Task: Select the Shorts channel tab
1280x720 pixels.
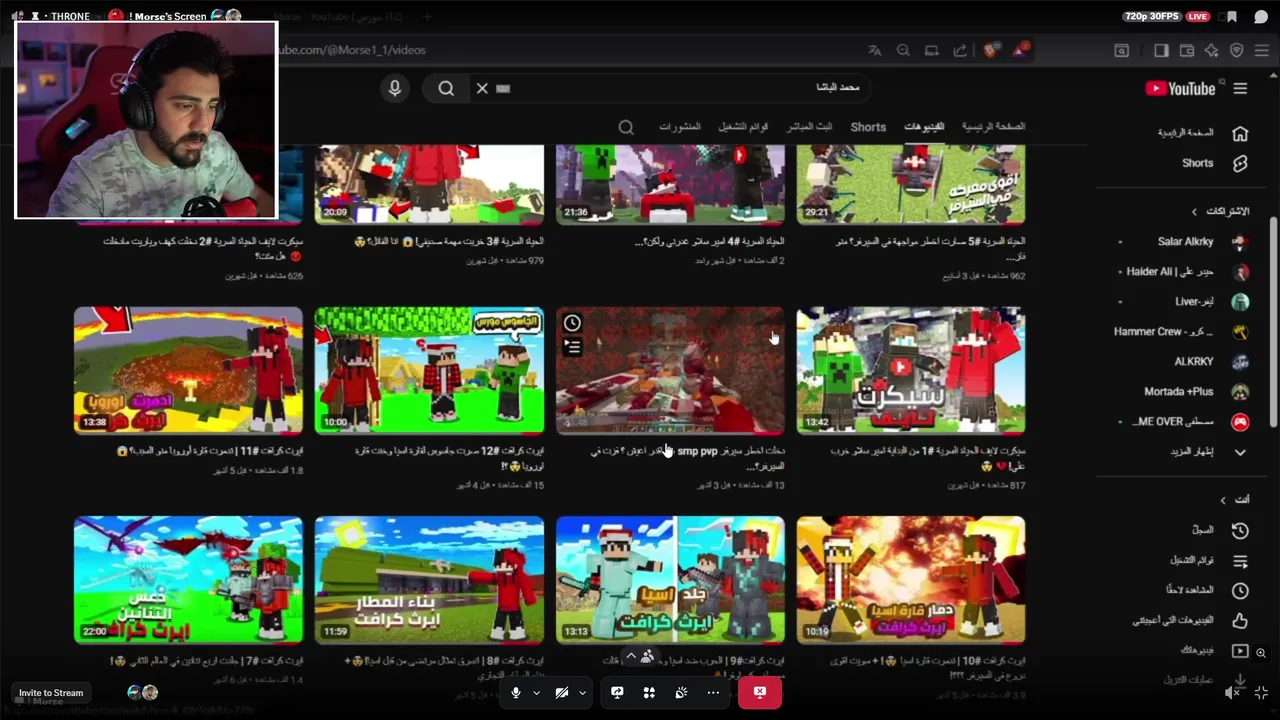Action: coord(868,127)
